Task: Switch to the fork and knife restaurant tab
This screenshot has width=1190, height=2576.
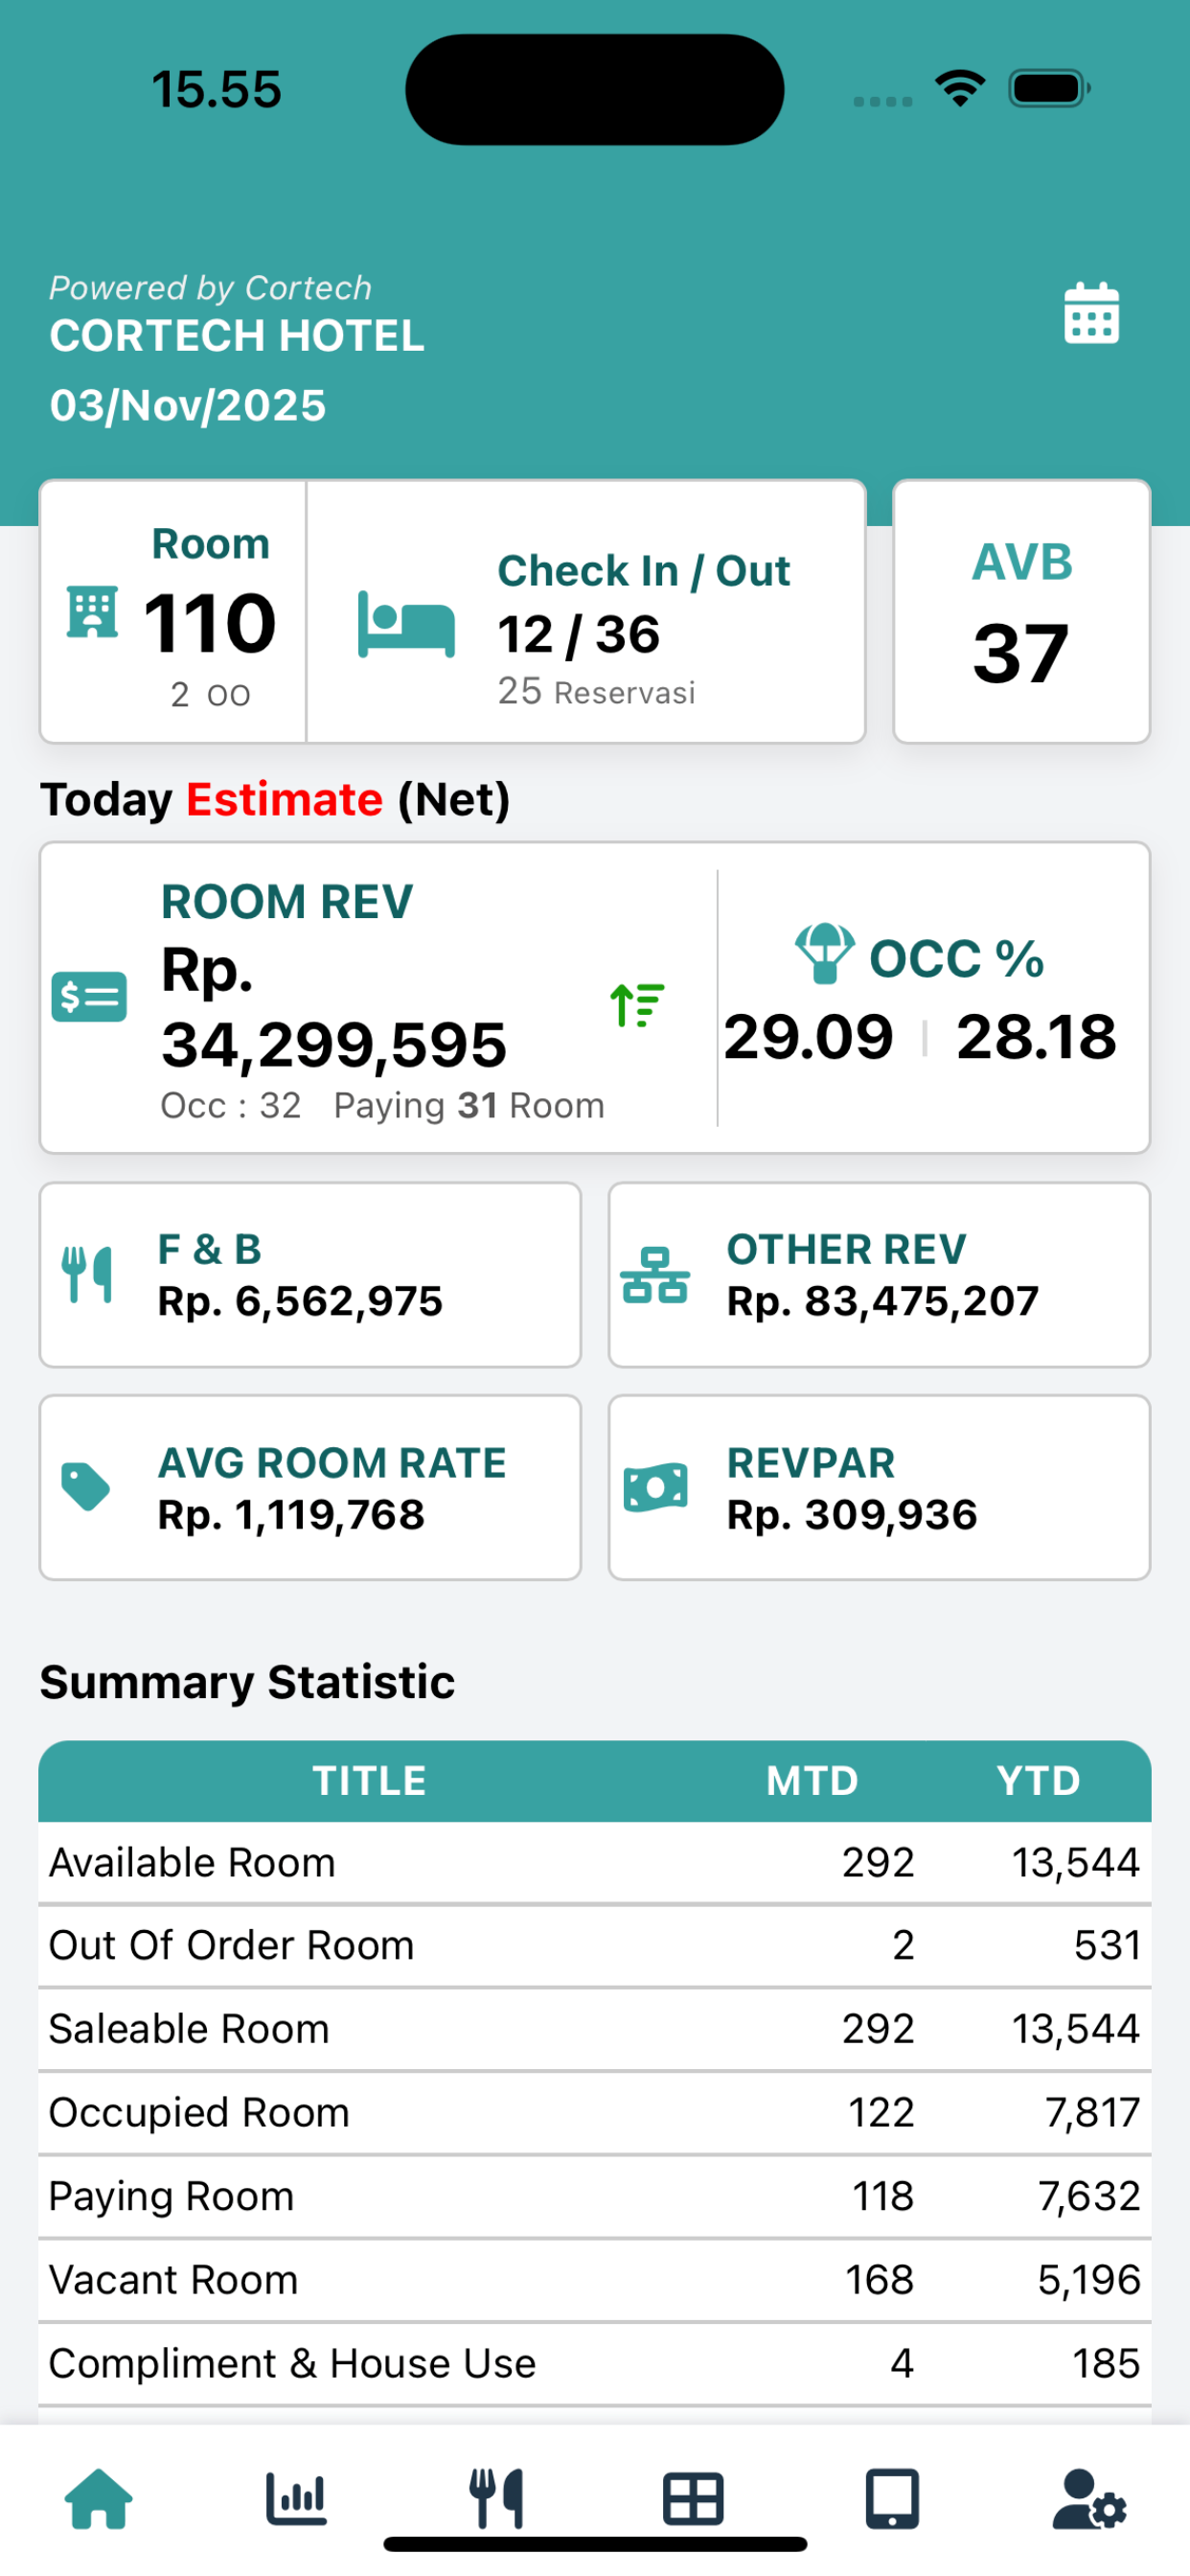Action: [x=496, y=2498]
